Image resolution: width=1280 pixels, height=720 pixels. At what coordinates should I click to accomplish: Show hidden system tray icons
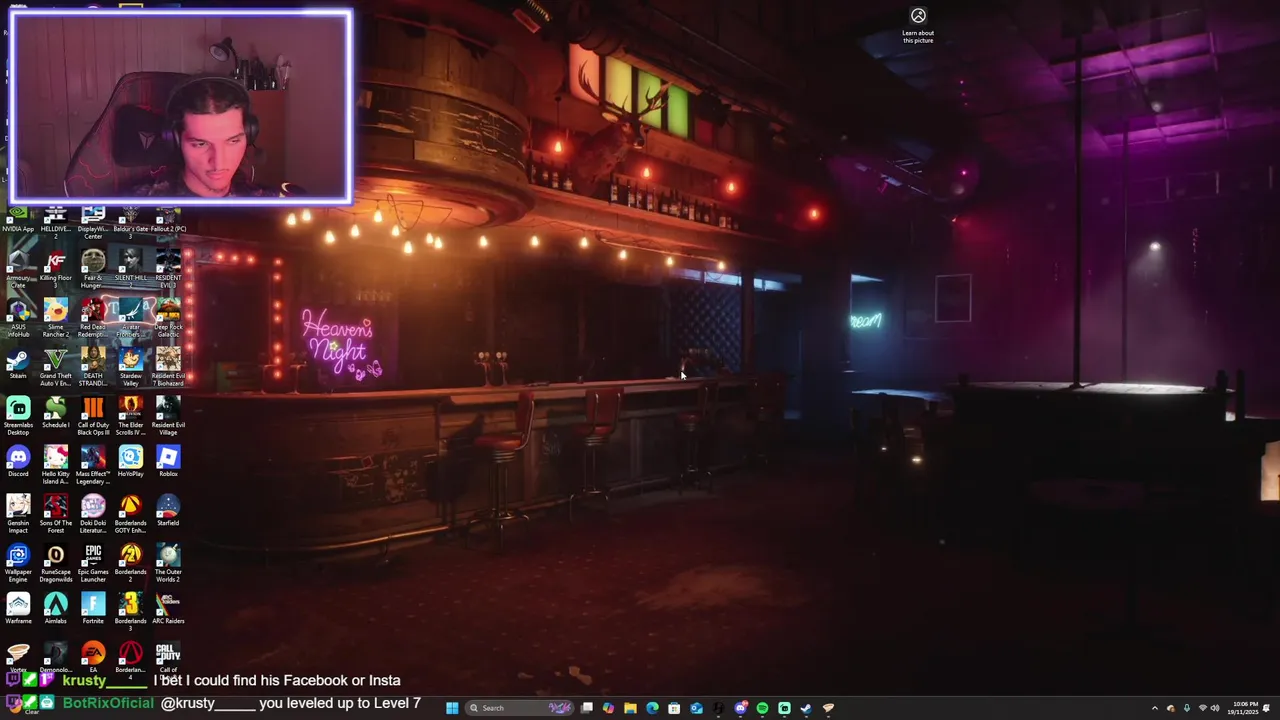1154,708
